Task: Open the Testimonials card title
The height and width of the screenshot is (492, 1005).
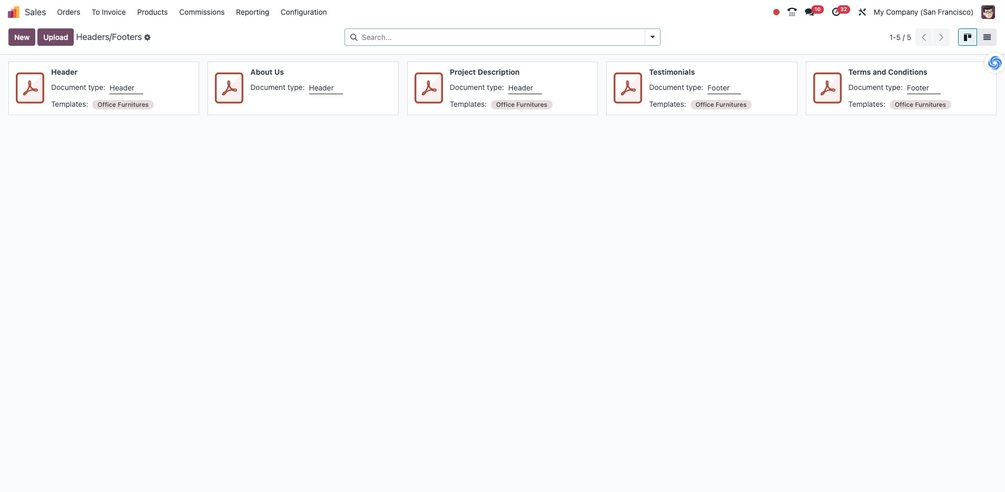Action: click(x=672, y=72)
